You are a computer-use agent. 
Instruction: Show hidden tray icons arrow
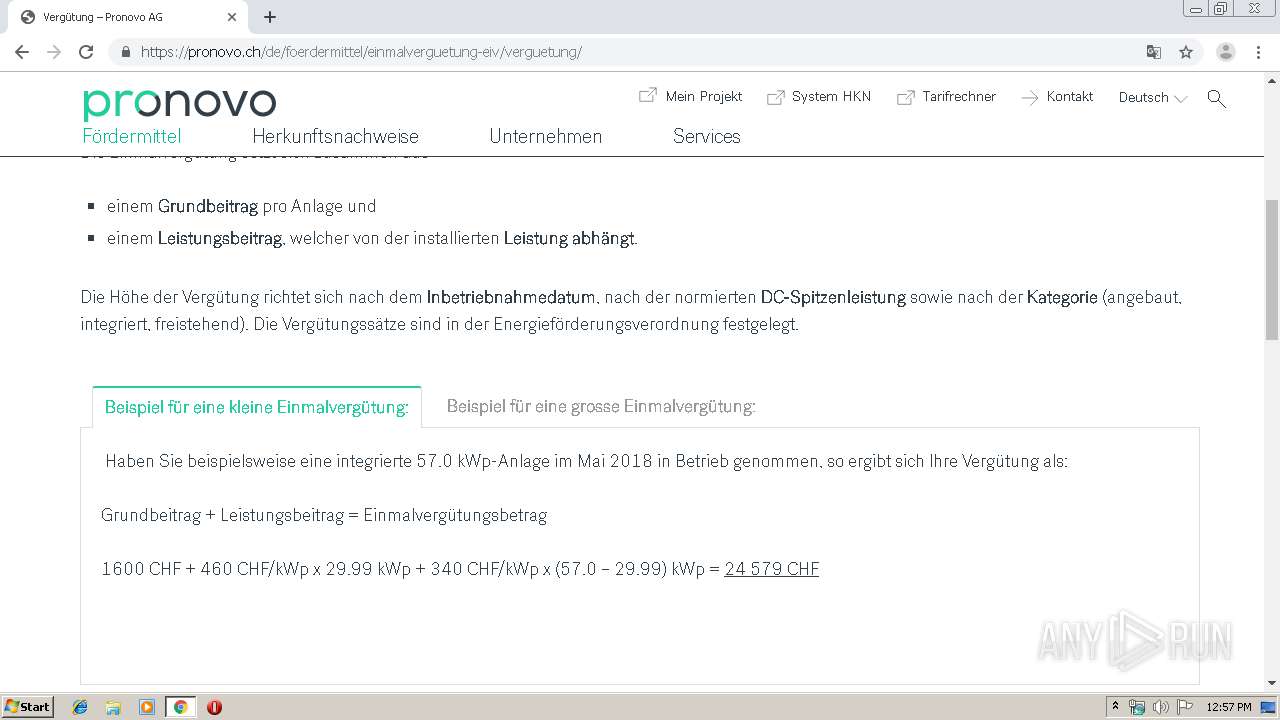coord(1115,707)
